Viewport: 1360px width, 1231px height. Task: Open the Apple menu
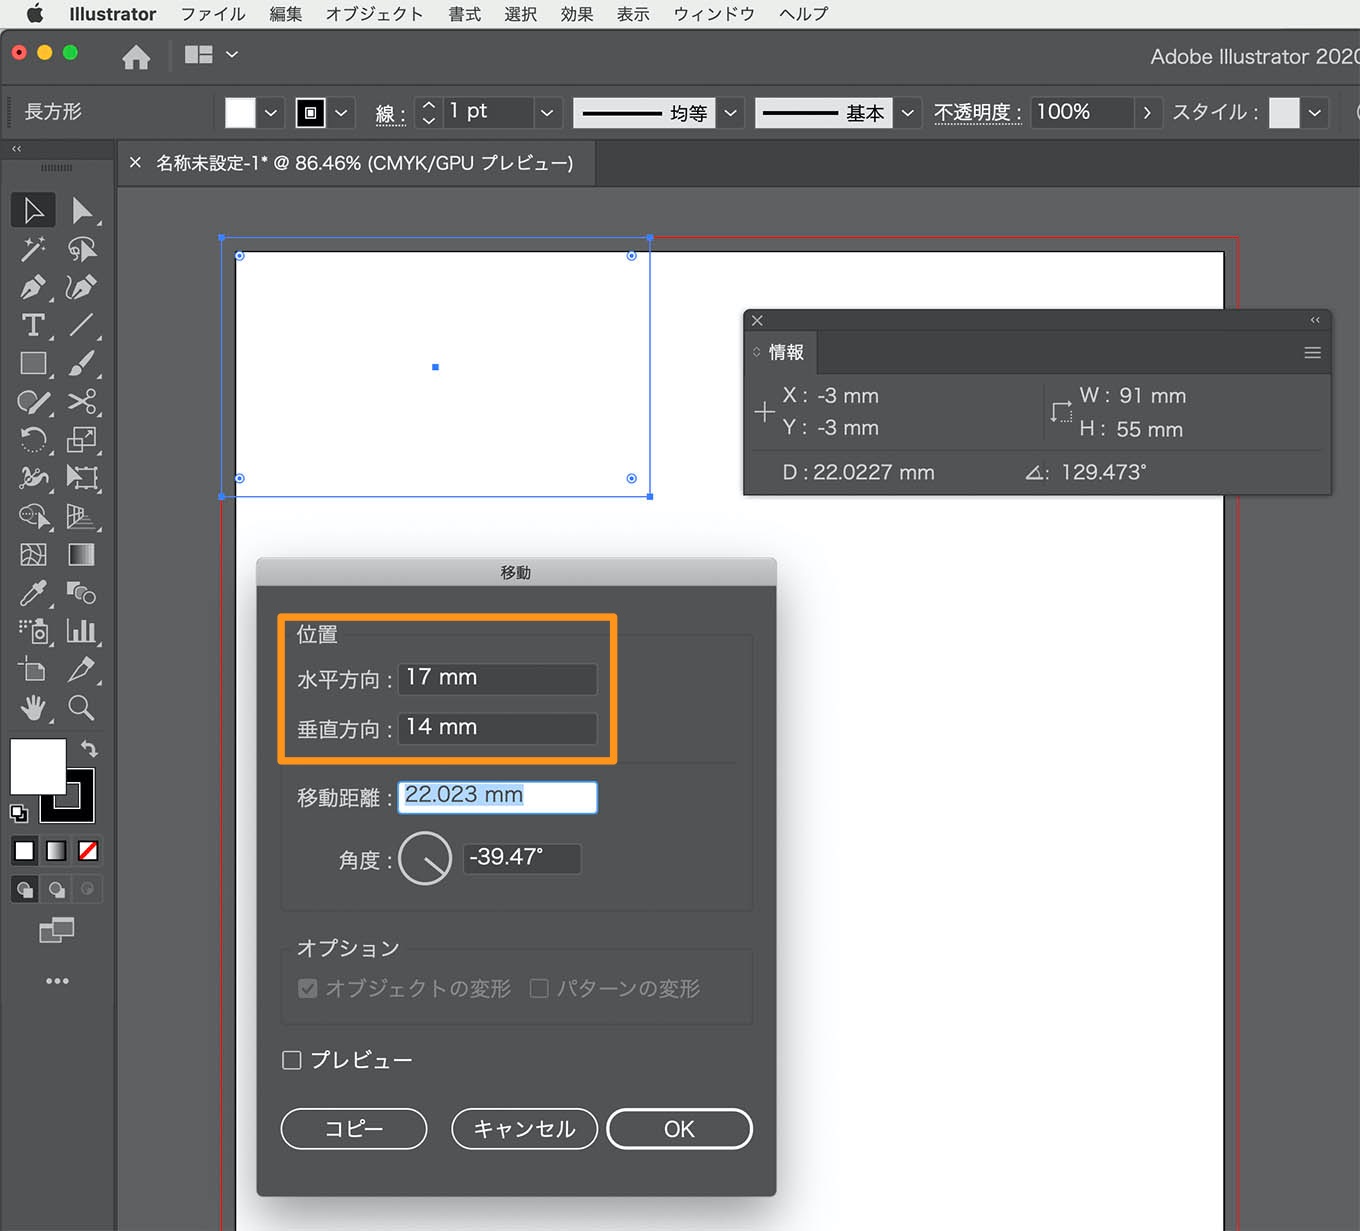35,14
